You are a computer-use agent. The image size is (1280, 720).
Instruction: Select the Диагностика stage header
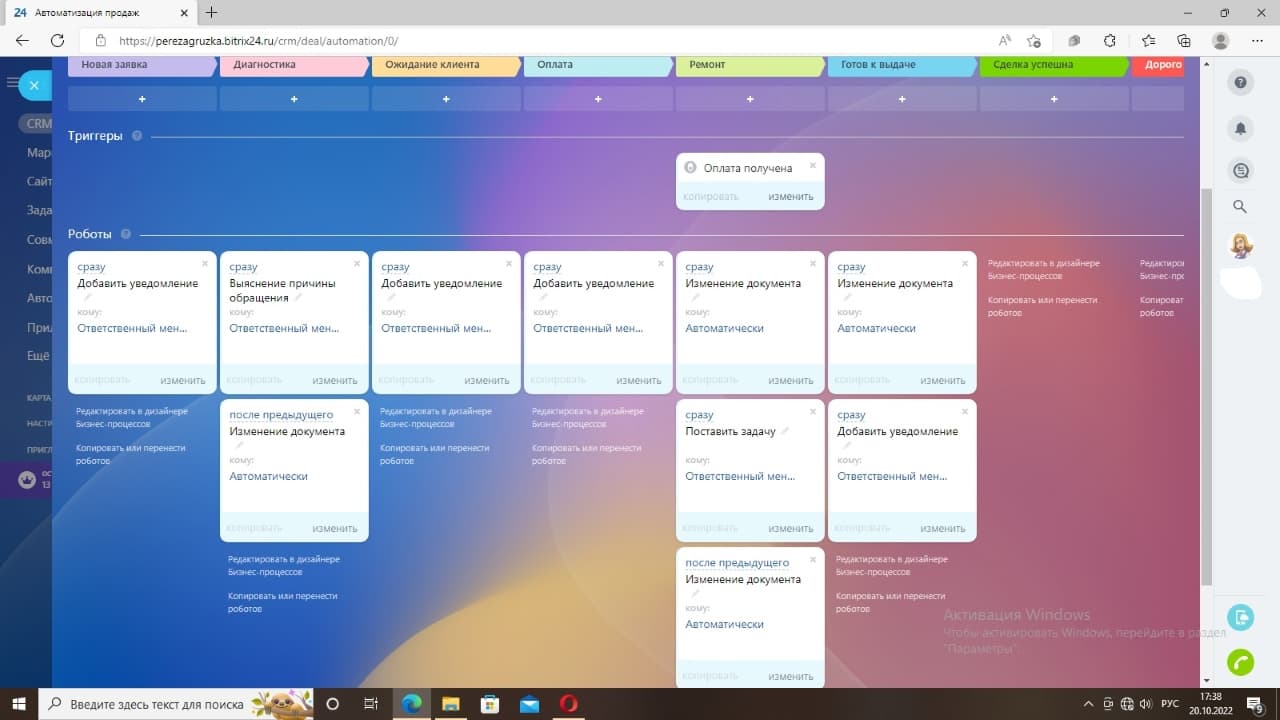tap(294, 65)
